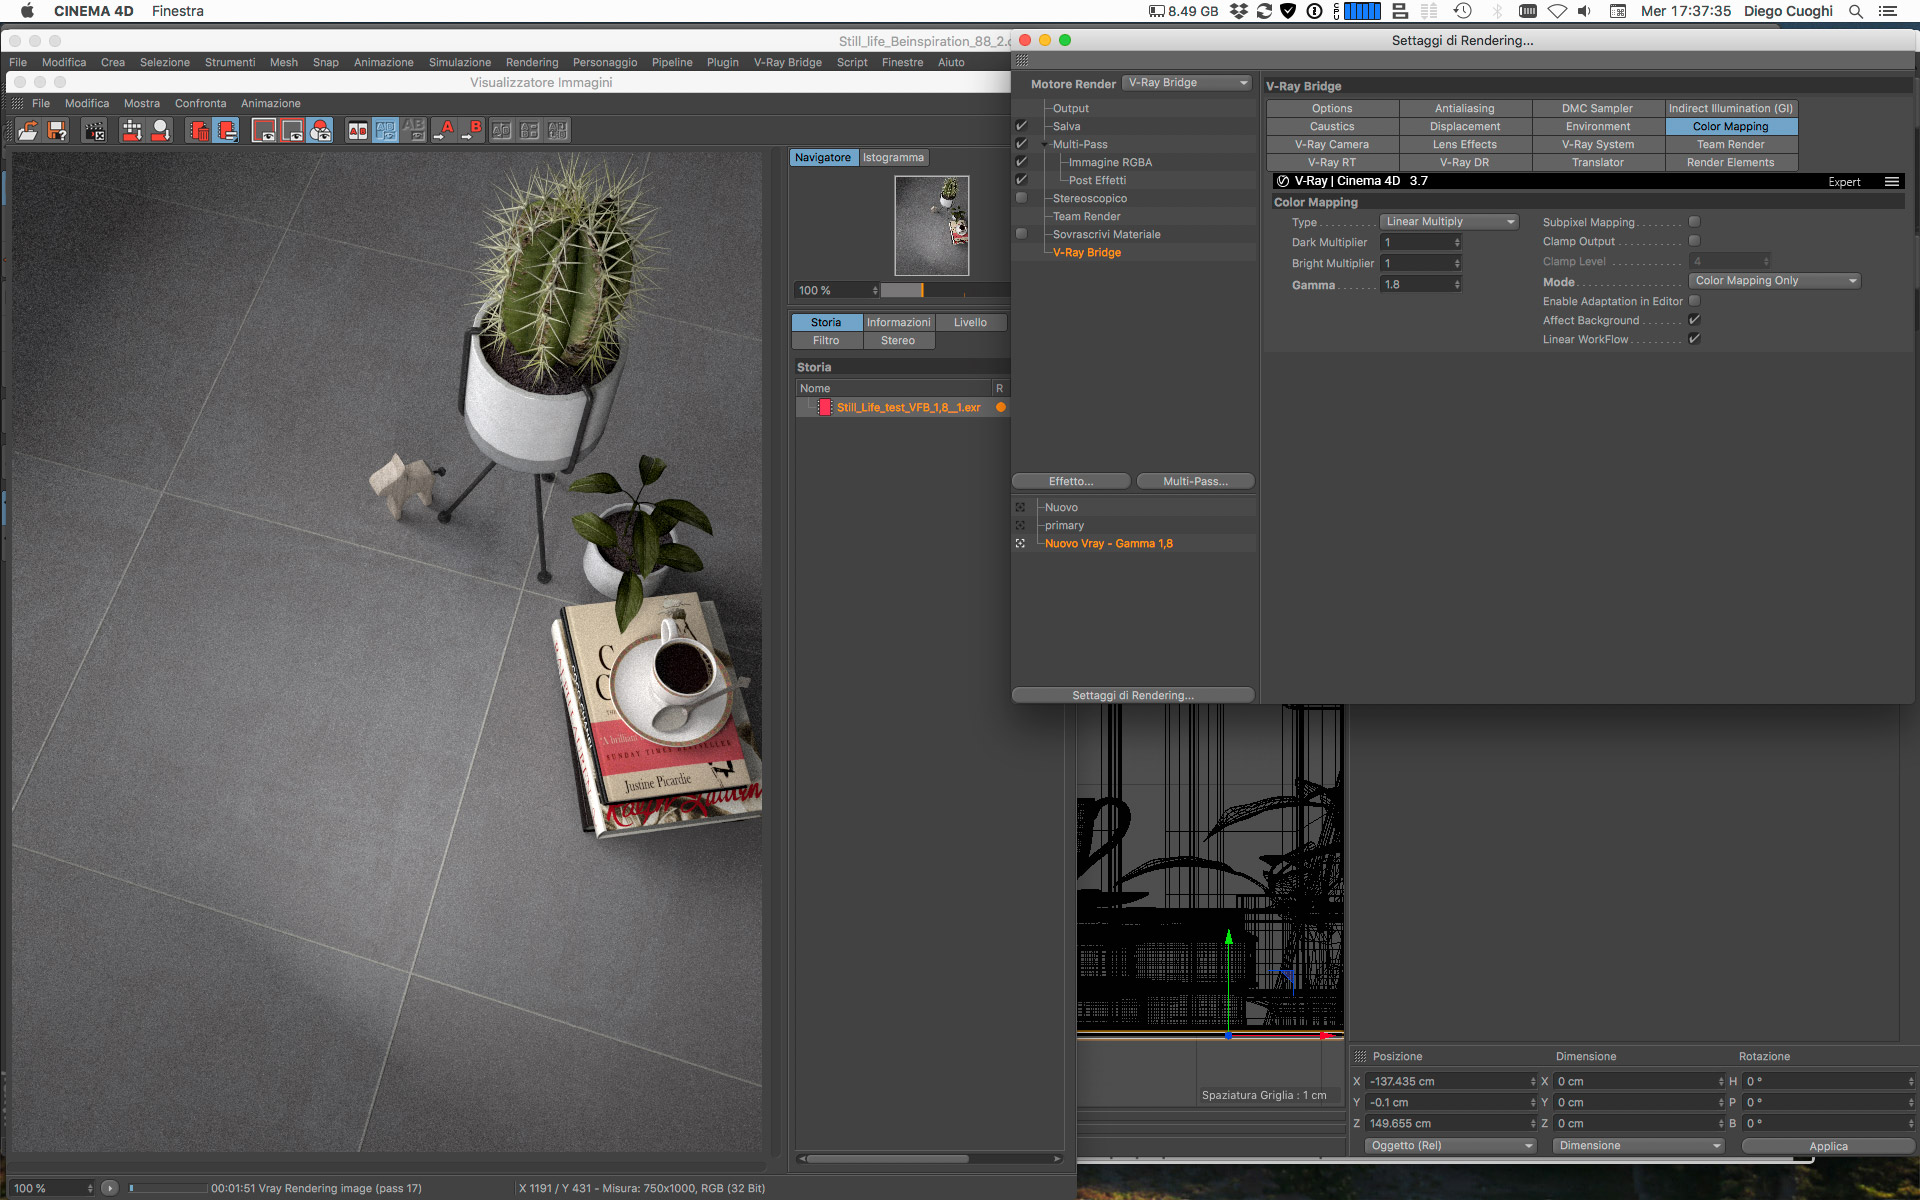Image resolution: width=1920 pixels, height=1200 pixels.
Task: Click the Applica button
Action: click(x=1828, y=1147)
